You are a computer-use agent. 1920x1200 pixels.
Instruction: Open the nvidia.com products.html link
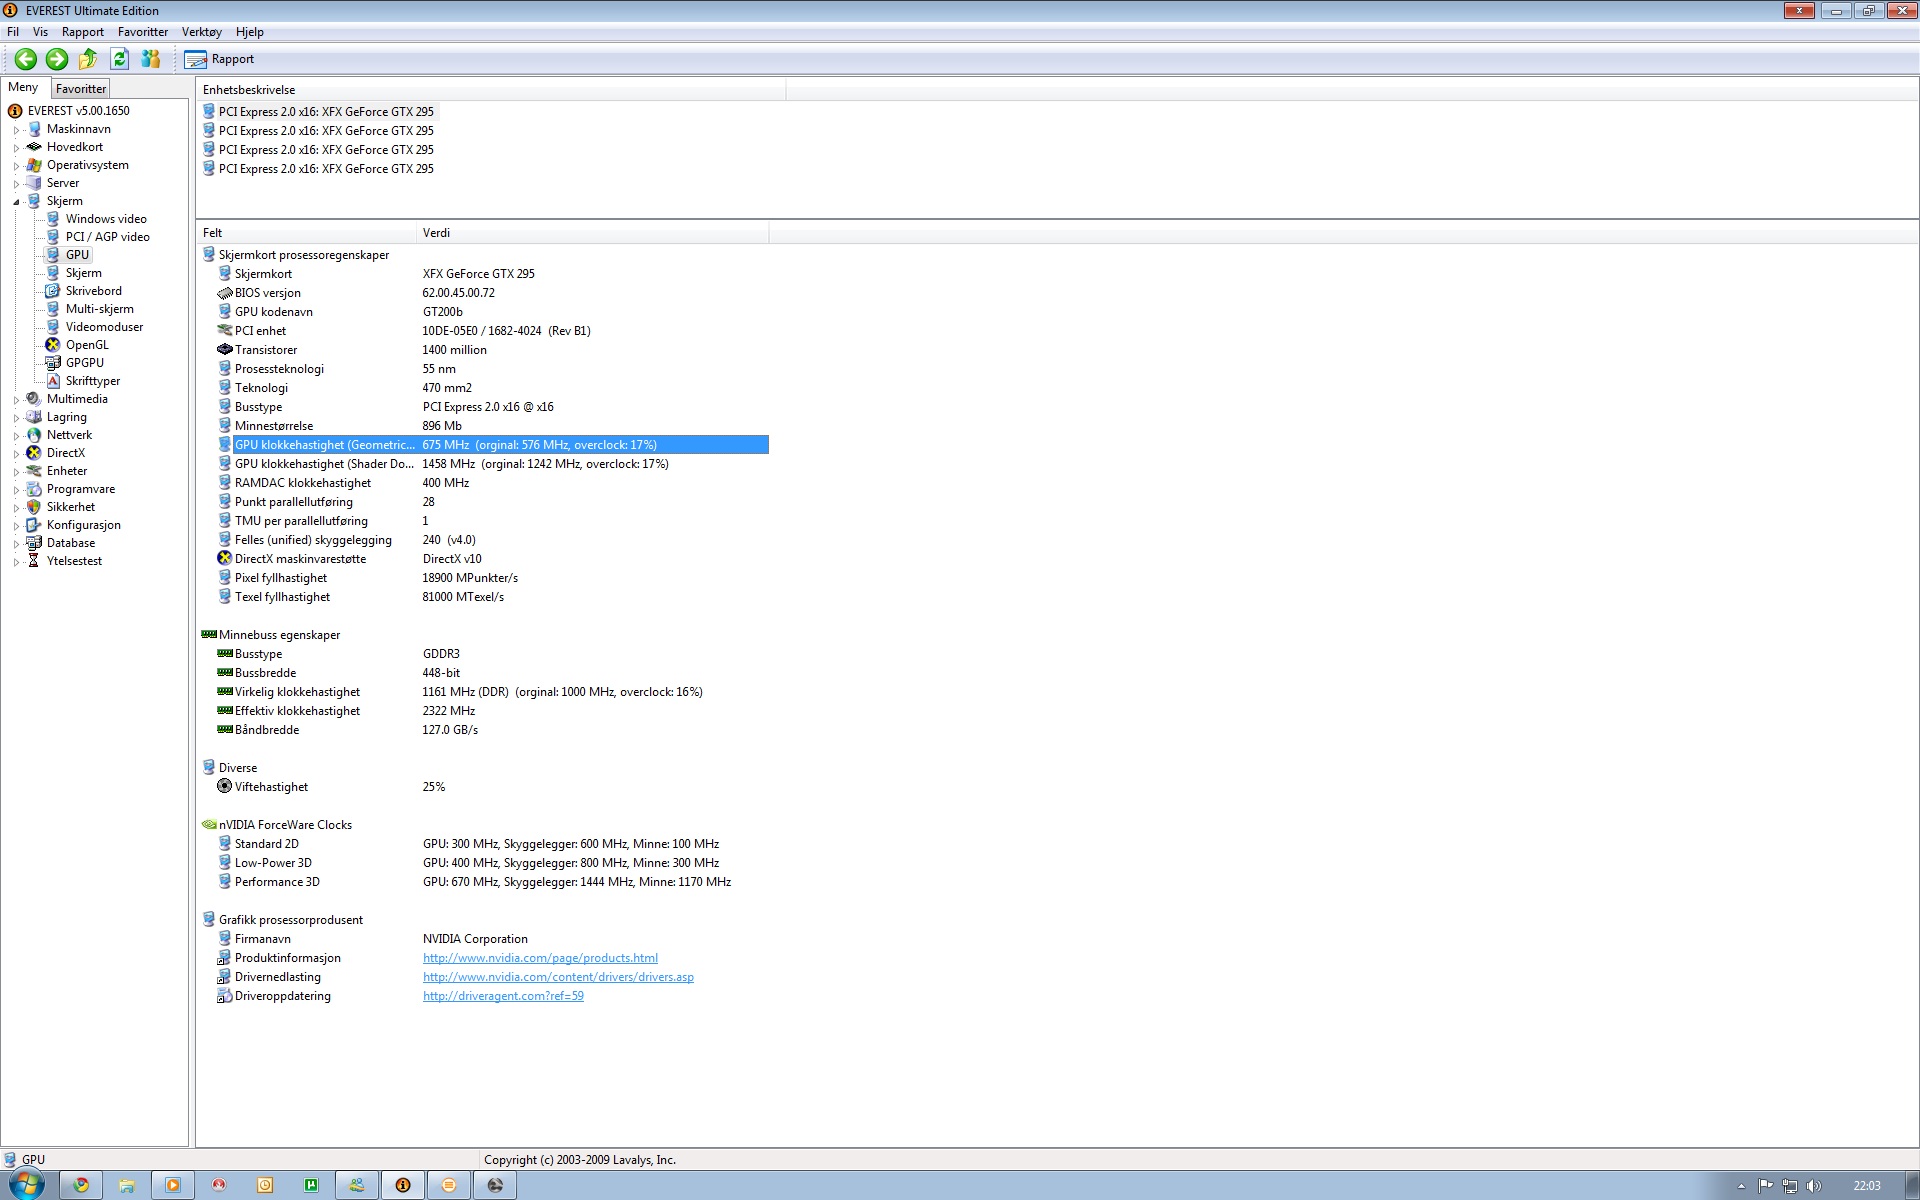pyautogui.click(x=540, y=958)
